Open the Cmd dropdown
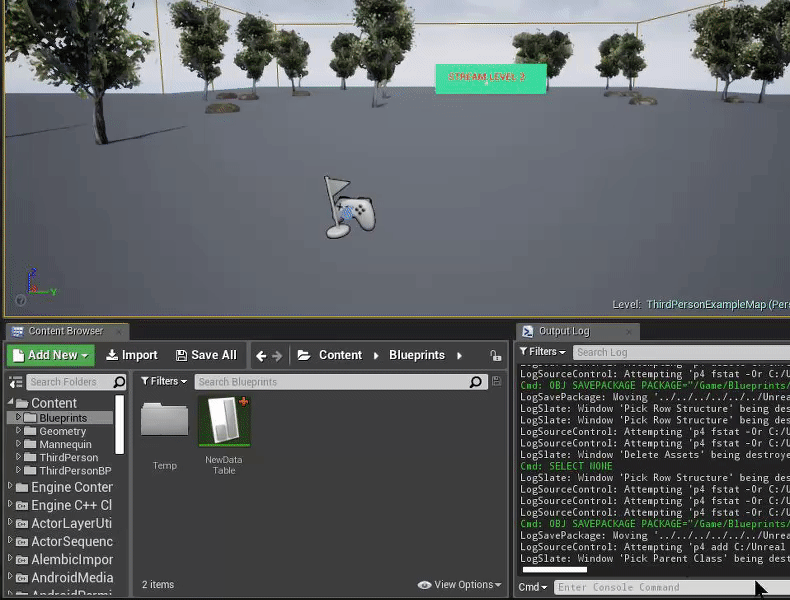This screenshot has height=600, width=790. click(x=533, y=587)
